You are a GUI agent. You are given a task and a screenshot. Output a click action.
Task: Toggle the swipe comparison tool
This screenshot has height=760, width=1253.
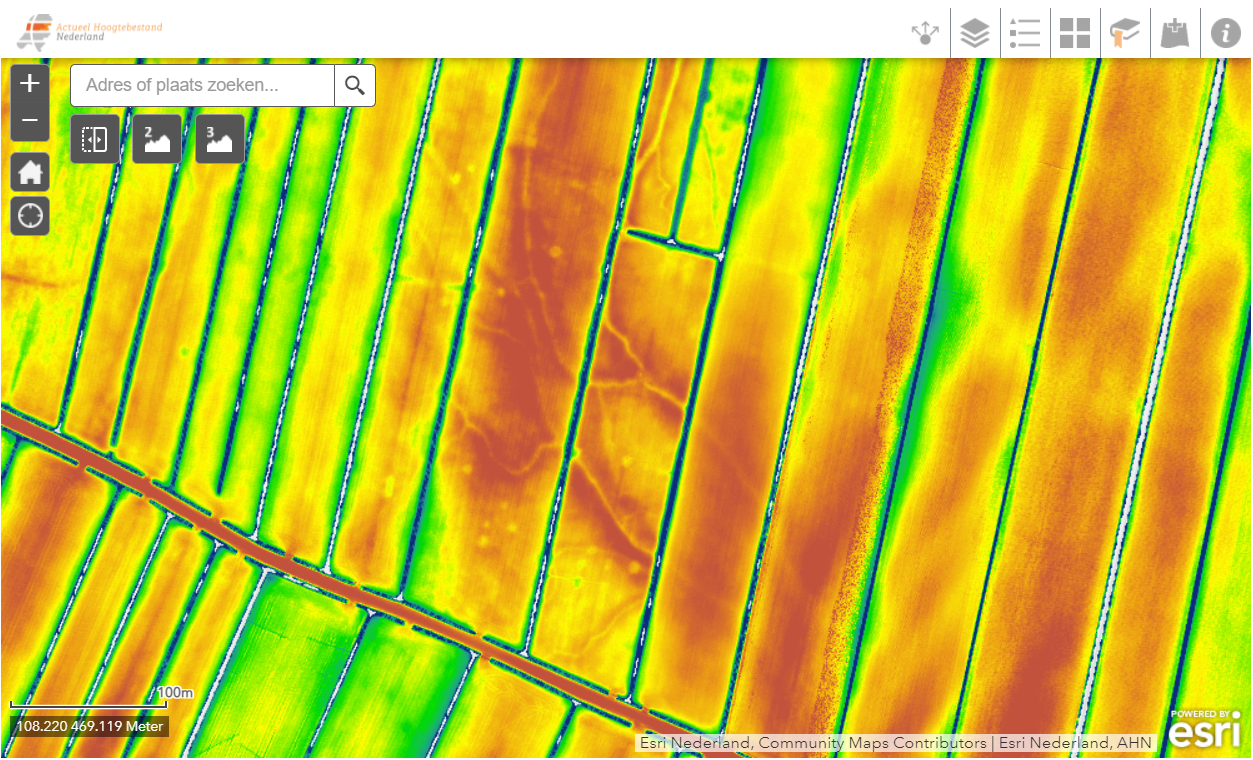[x=95, y=139]
